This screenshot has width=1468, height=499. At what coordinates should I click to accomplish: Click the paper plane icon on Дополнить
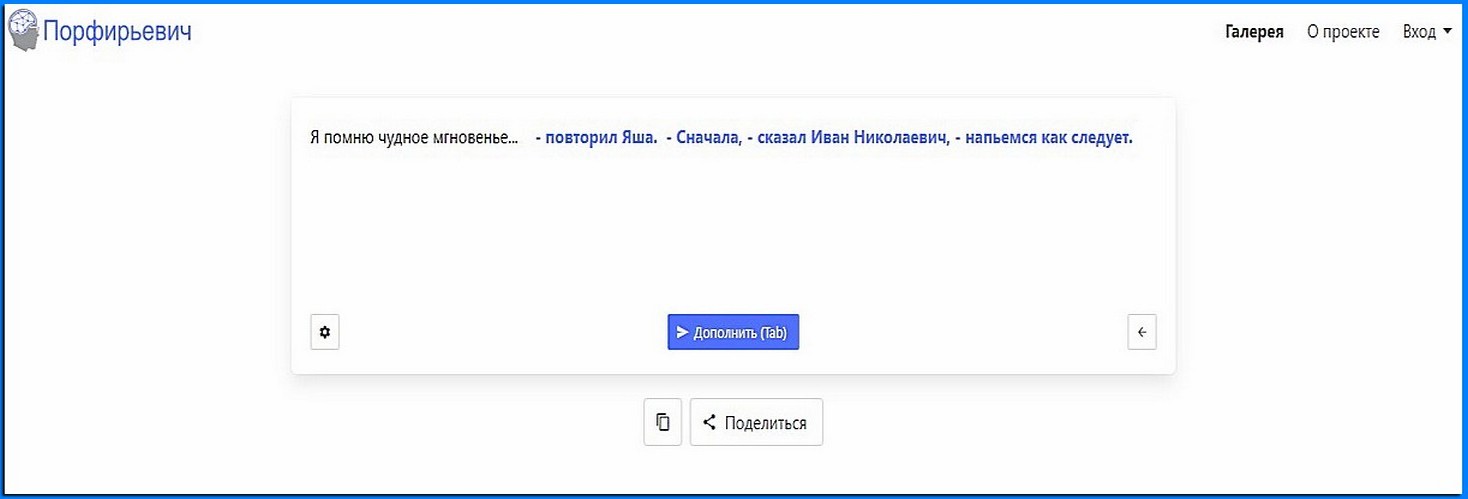pos(682,333)
